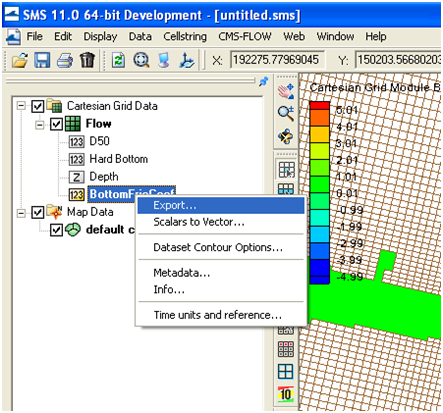Click the Frame image icon
Screen dimensions: 443x413
(x=141, y=60)
